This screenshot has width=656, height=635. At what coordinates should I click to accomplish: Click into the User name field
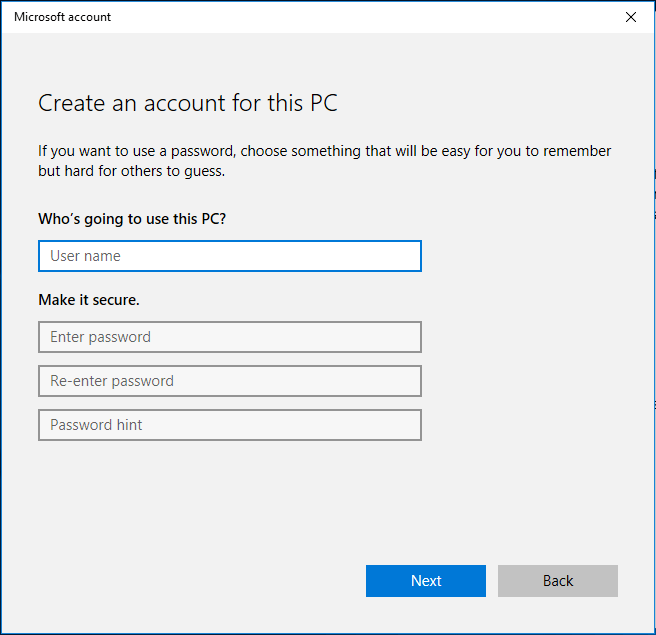[x=230, y=256]
